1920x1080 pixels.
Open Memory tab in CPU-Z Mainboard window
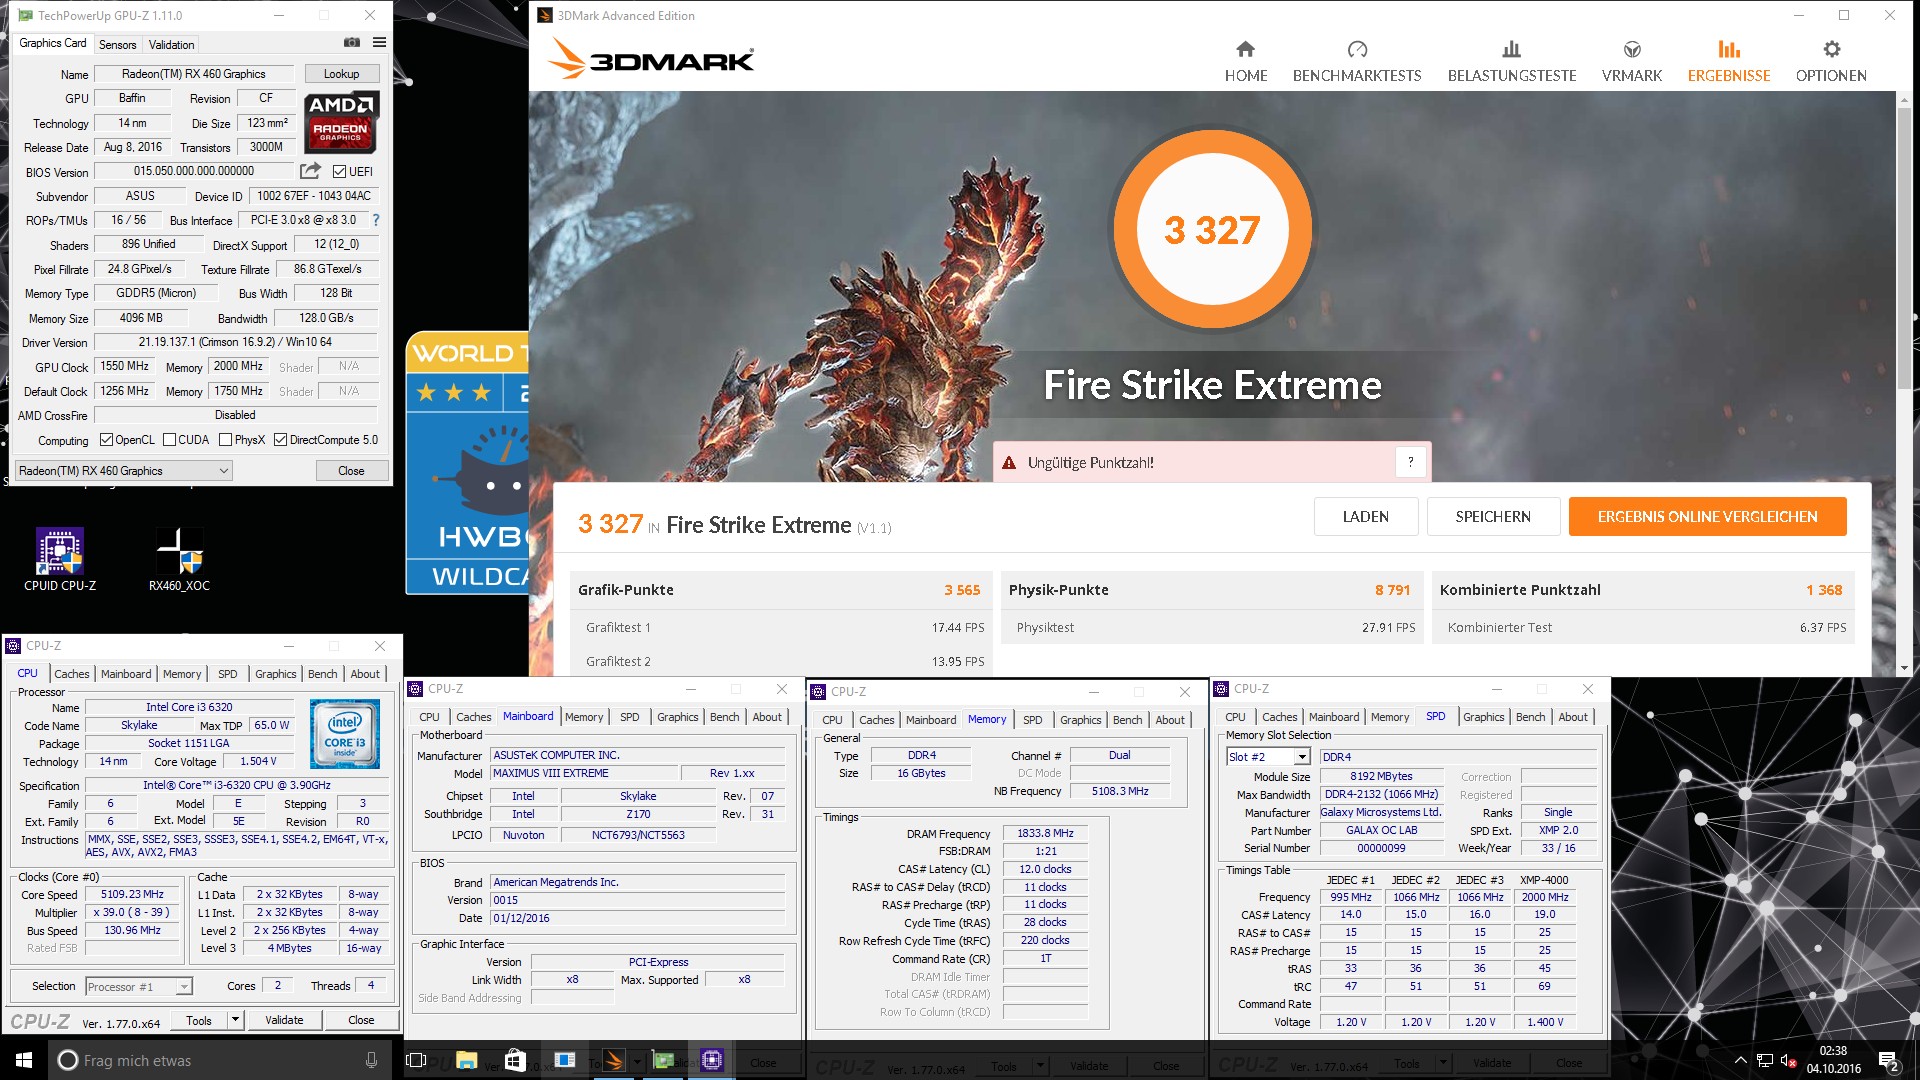583,717
